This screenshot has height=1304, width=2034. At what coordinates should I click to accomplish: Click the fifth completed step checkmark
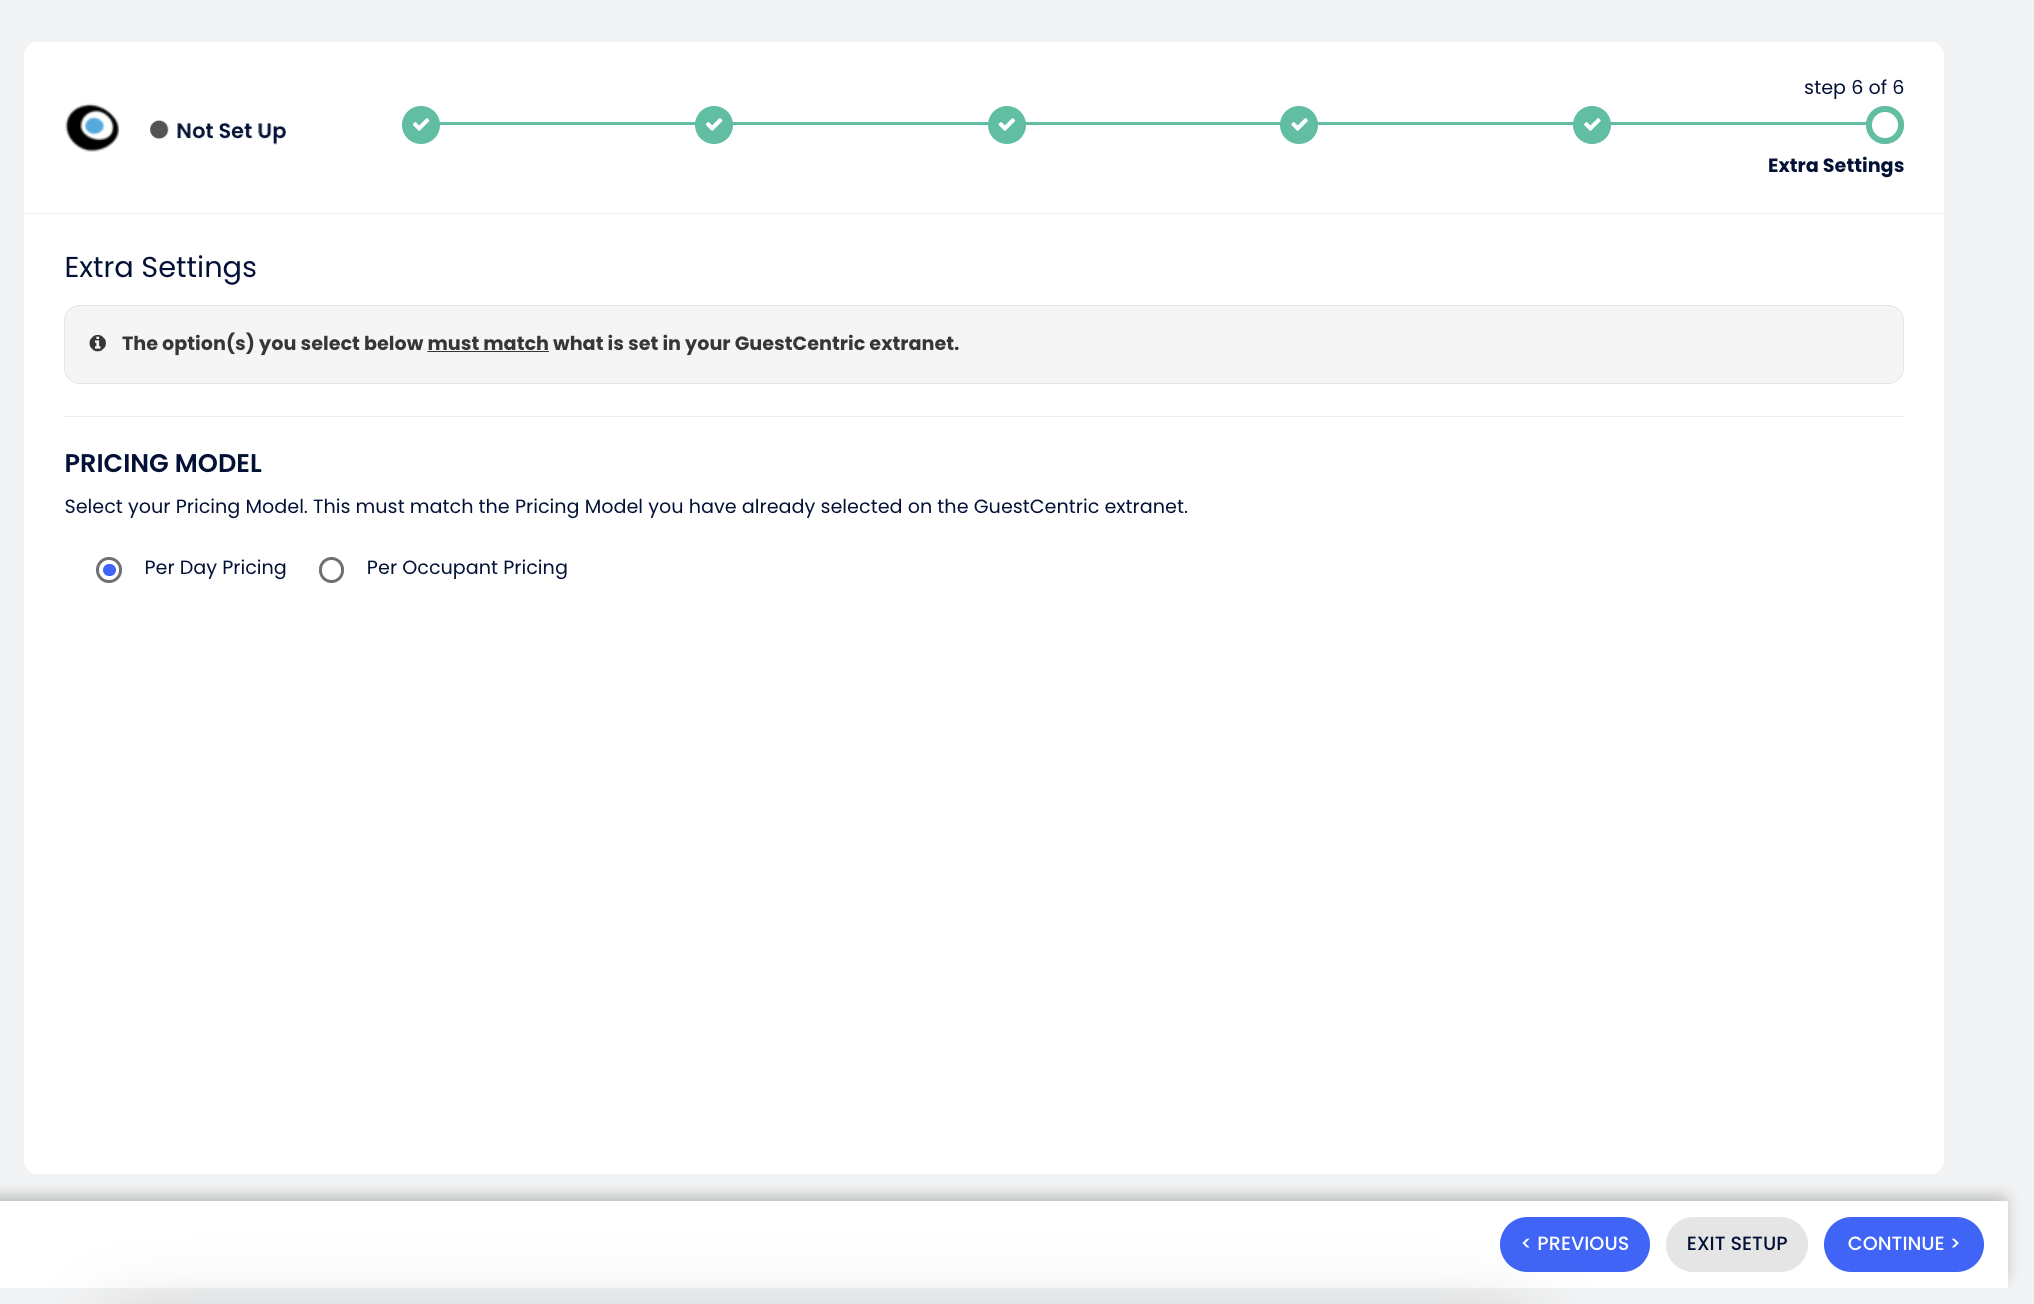(x=1591, y=125)
